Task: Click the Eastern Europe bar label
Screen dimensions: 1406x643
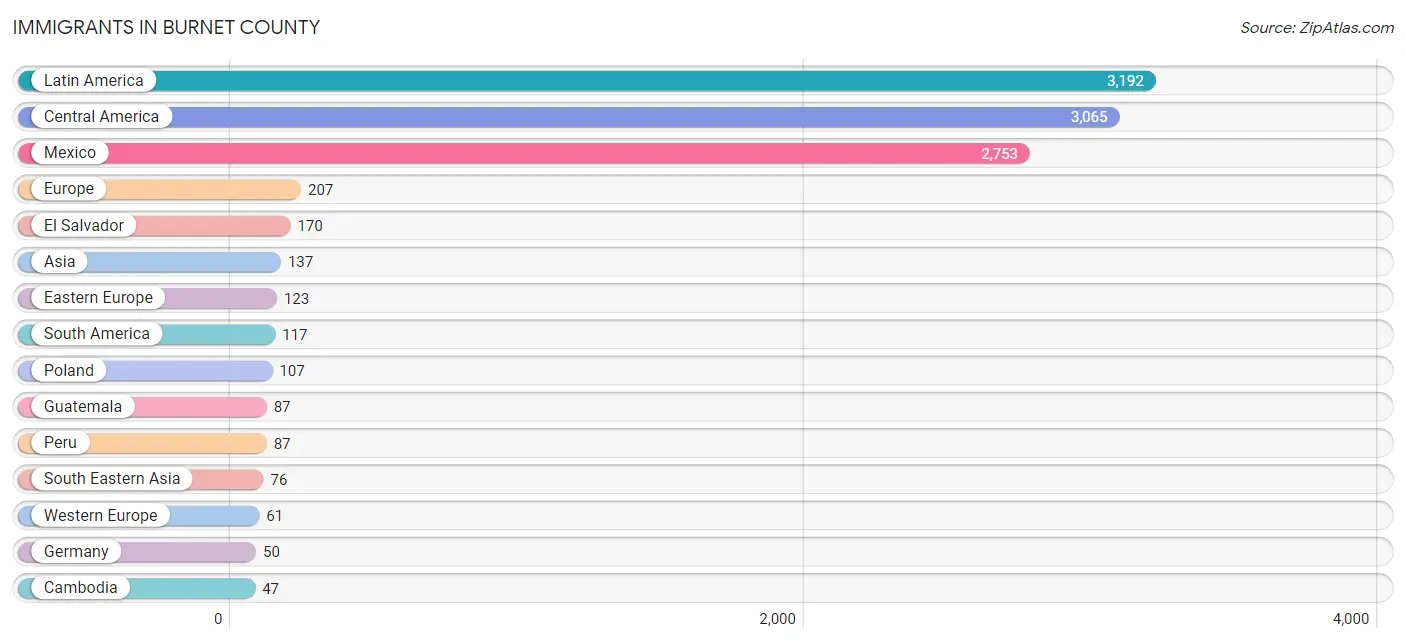Action: [98, 298]
